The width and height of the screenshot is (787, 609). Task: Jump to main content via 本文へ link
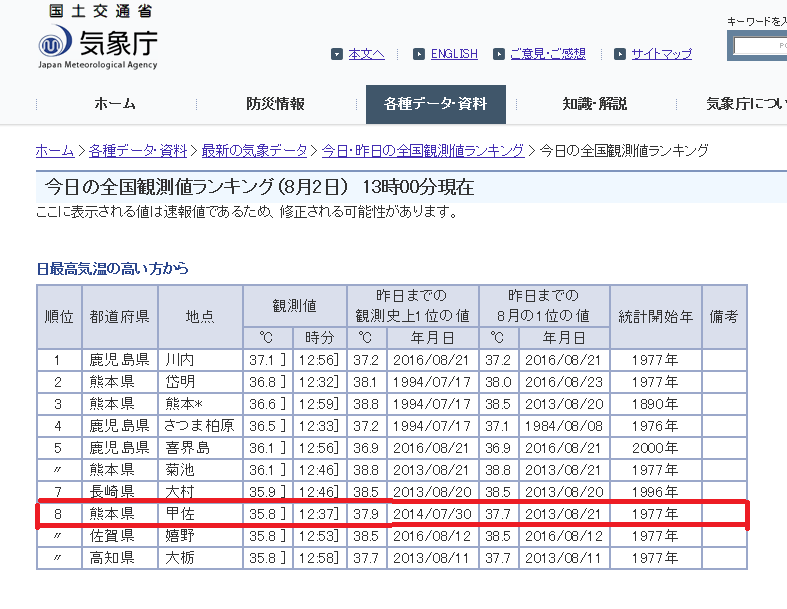[366, 54]
